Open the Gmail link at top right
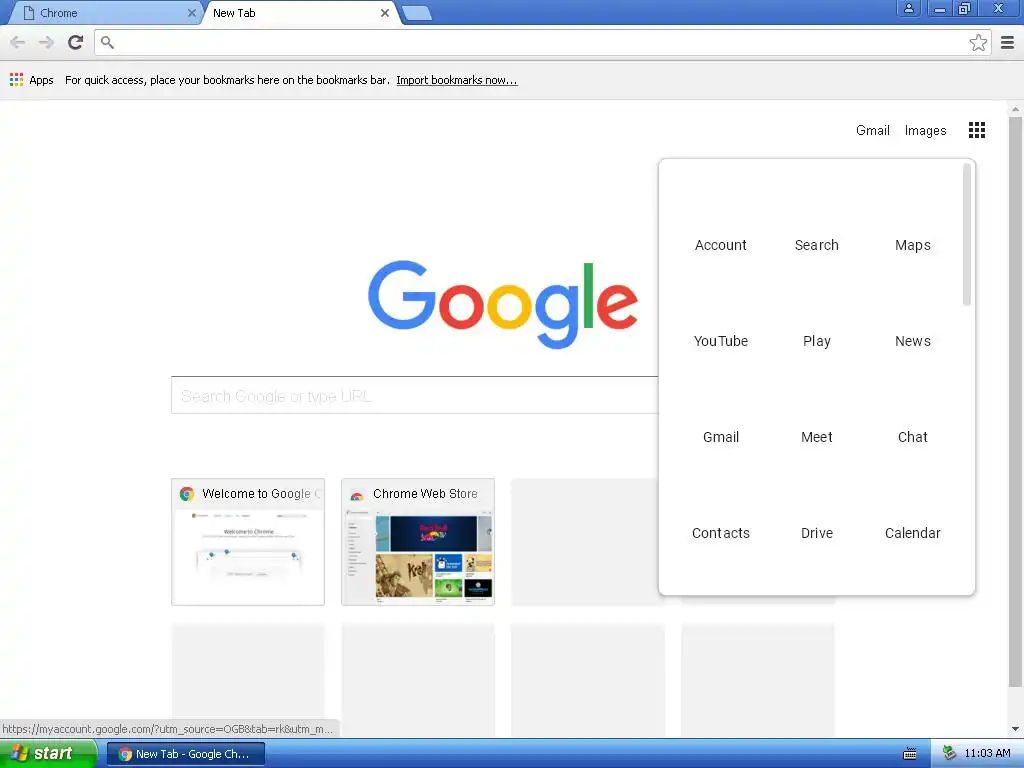The image size is (1024, 768). point(872,130)
